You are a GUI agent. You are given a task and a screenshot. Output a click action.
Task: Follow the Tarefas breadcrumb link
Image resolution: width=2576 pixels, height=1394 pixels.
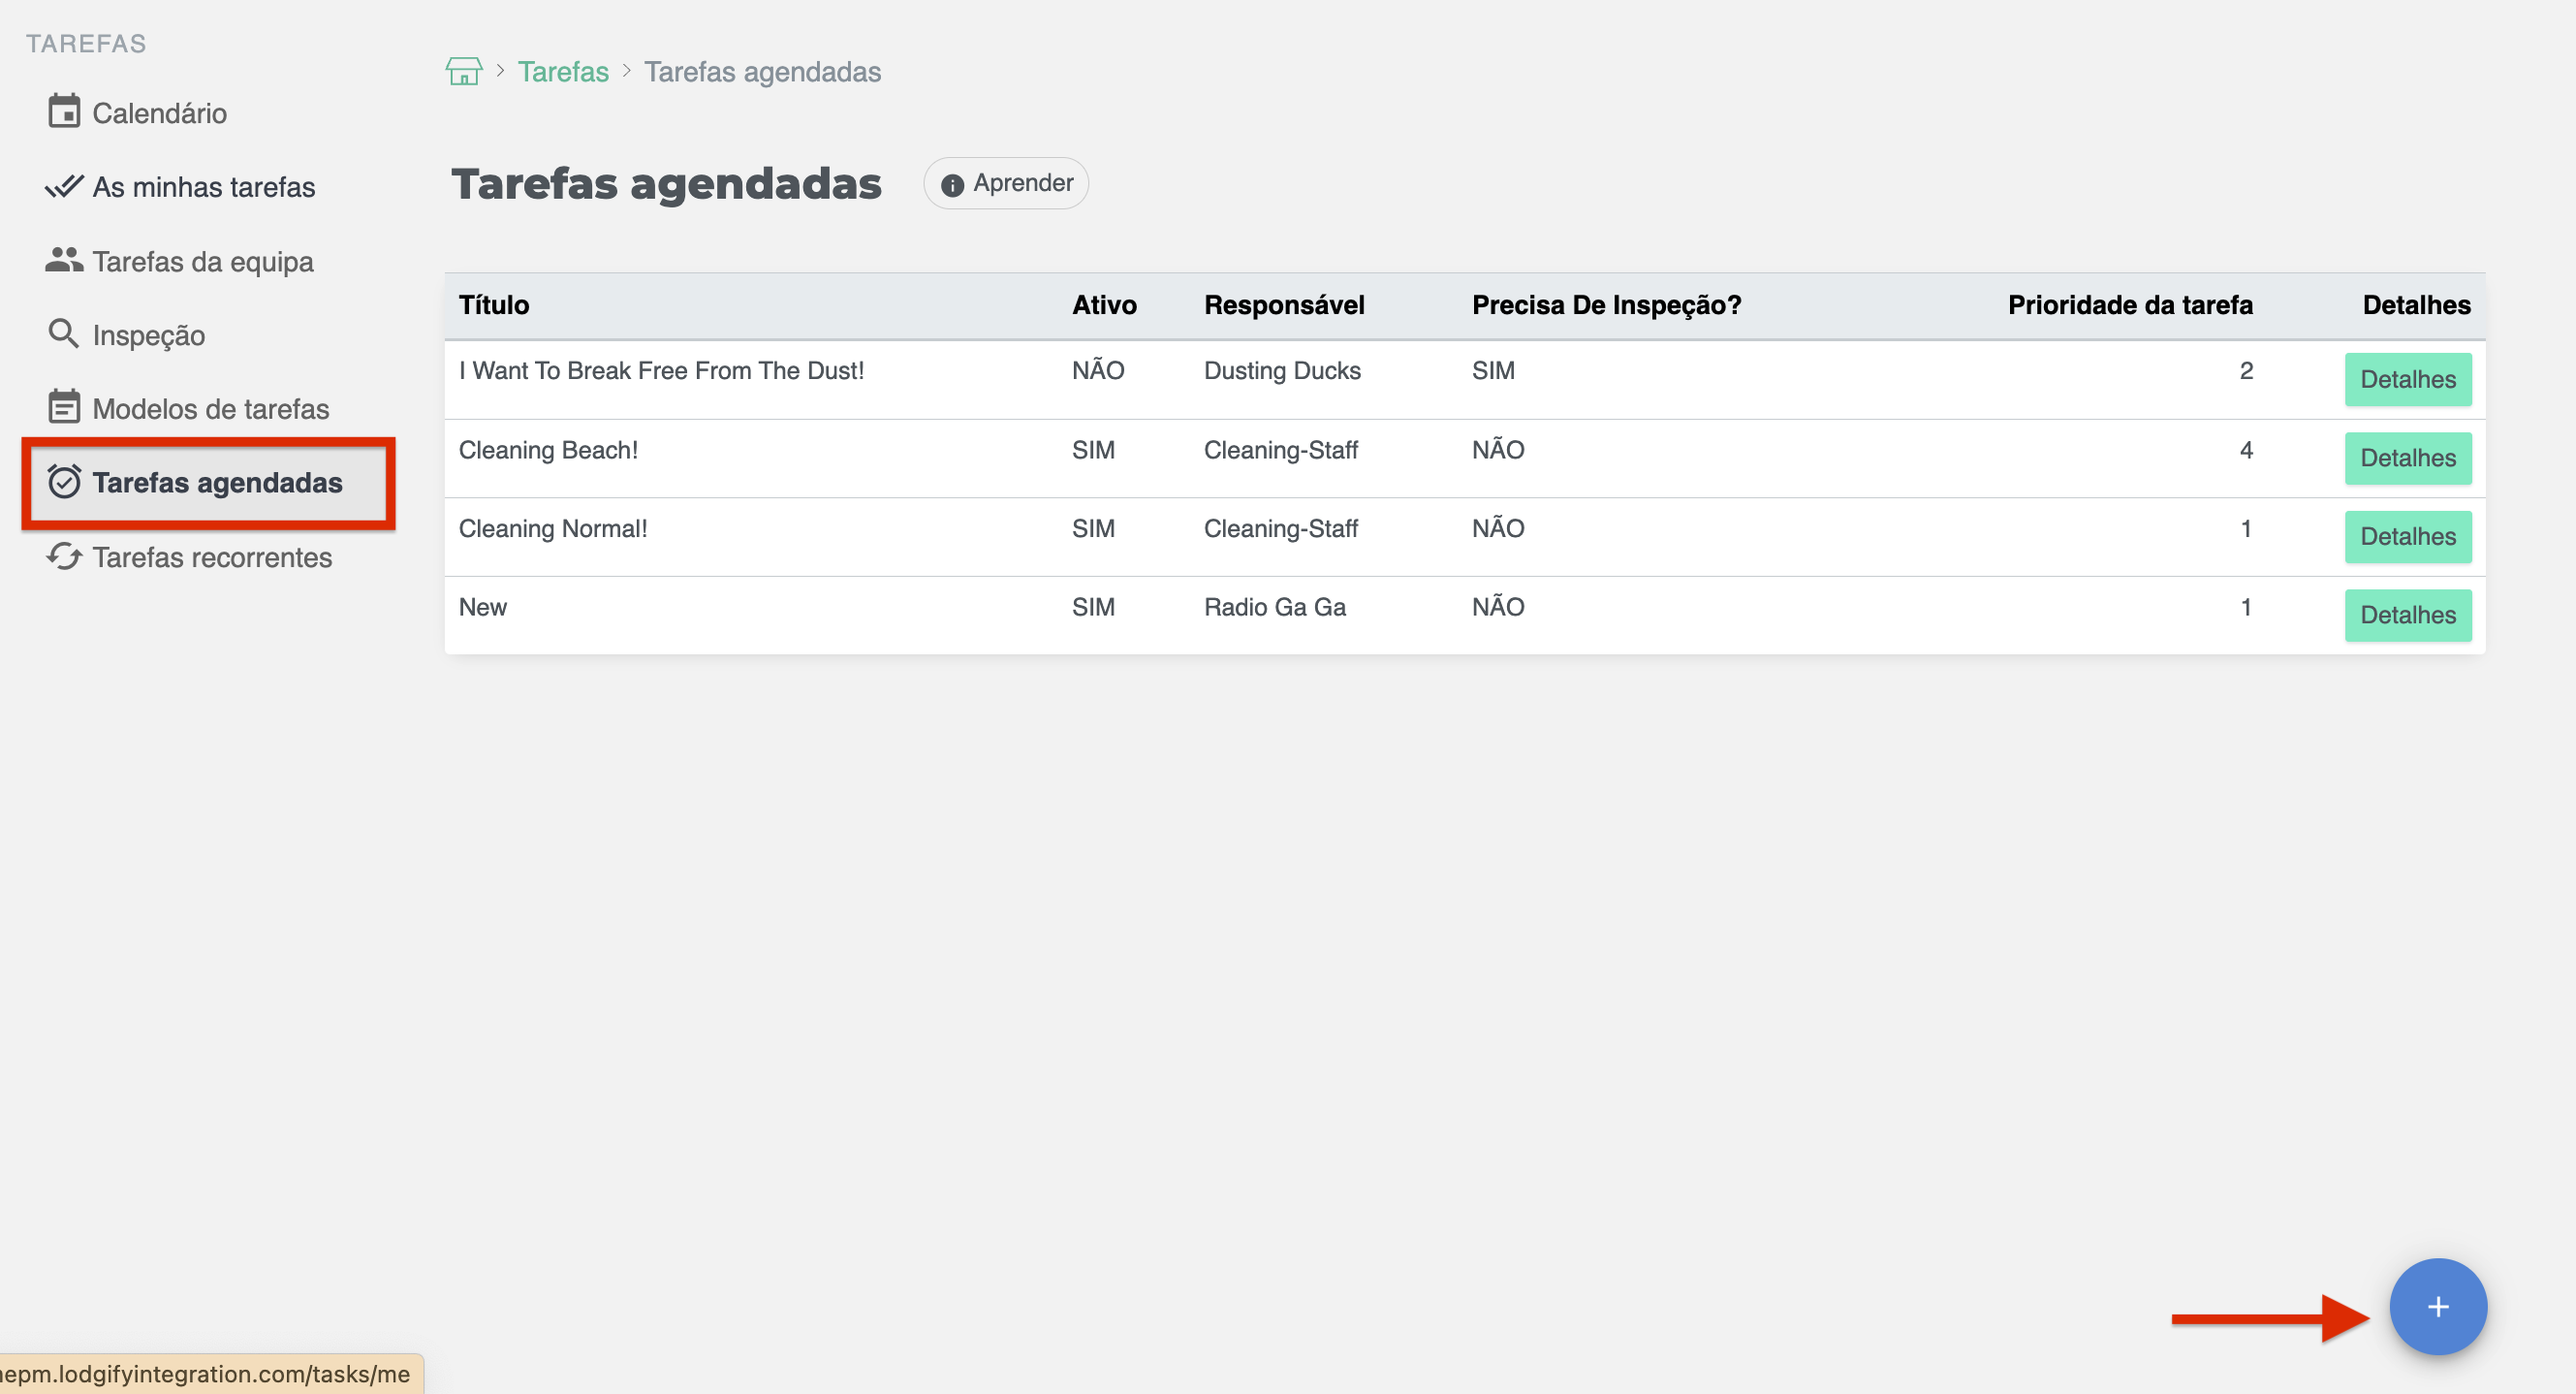pyautogui.click(x=563, y=72)
